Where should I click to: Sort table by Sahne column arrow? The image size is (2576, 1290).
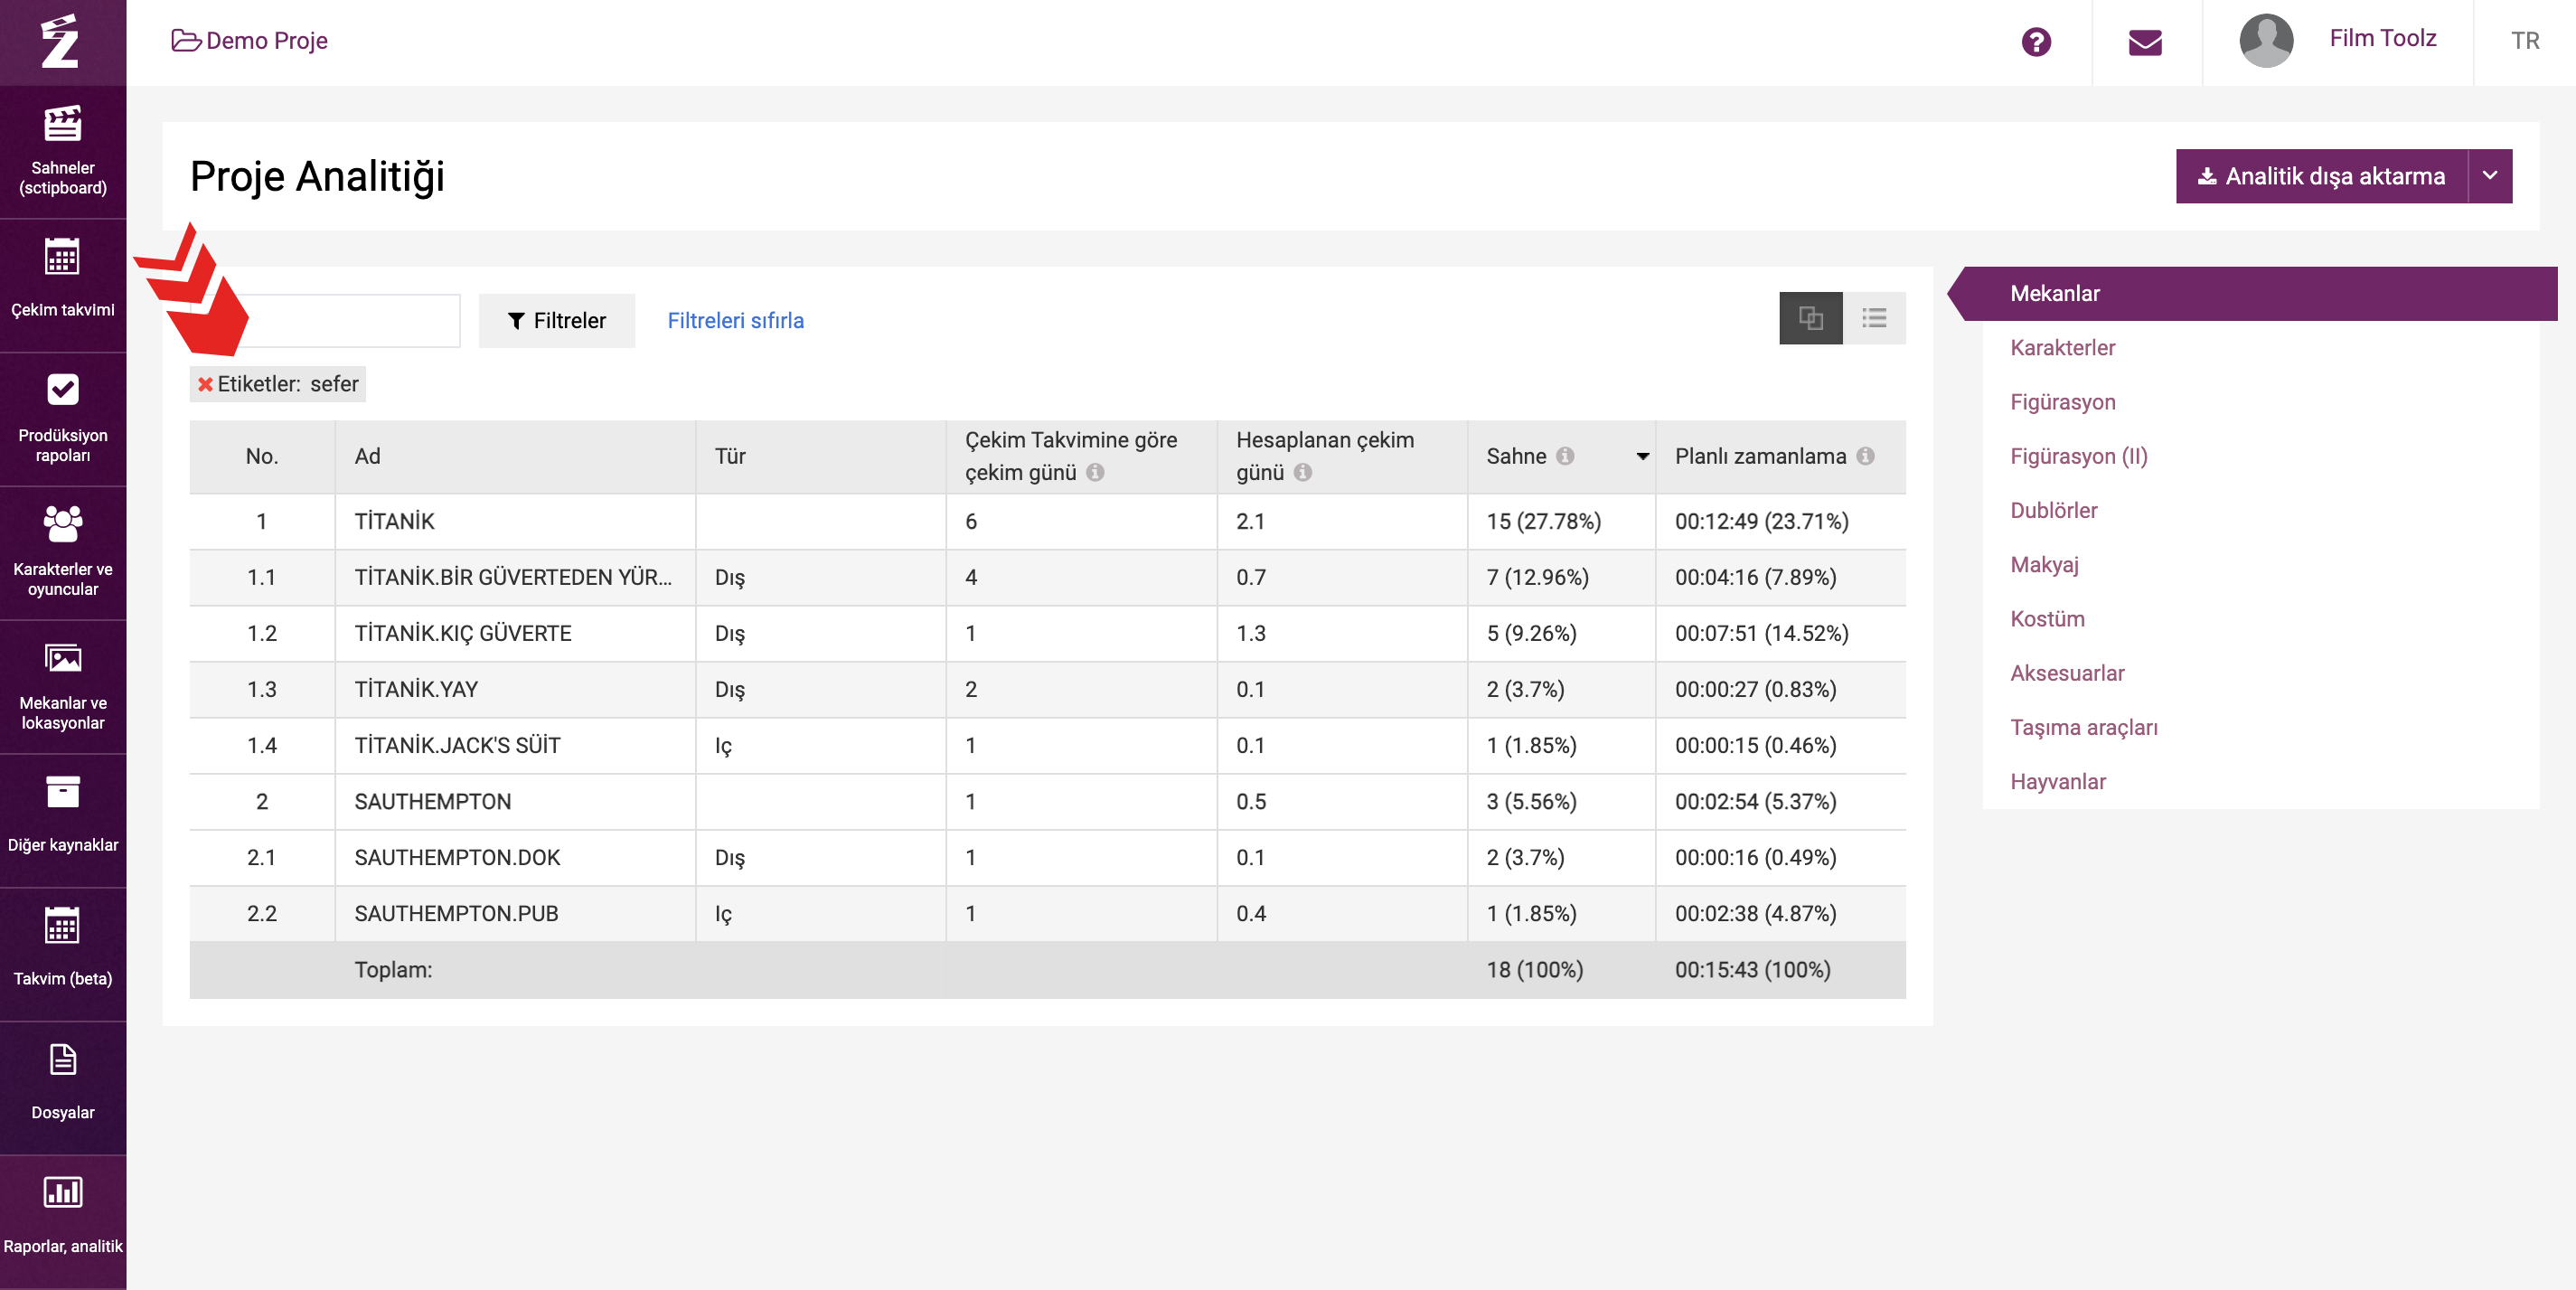tap(1642, 457)
